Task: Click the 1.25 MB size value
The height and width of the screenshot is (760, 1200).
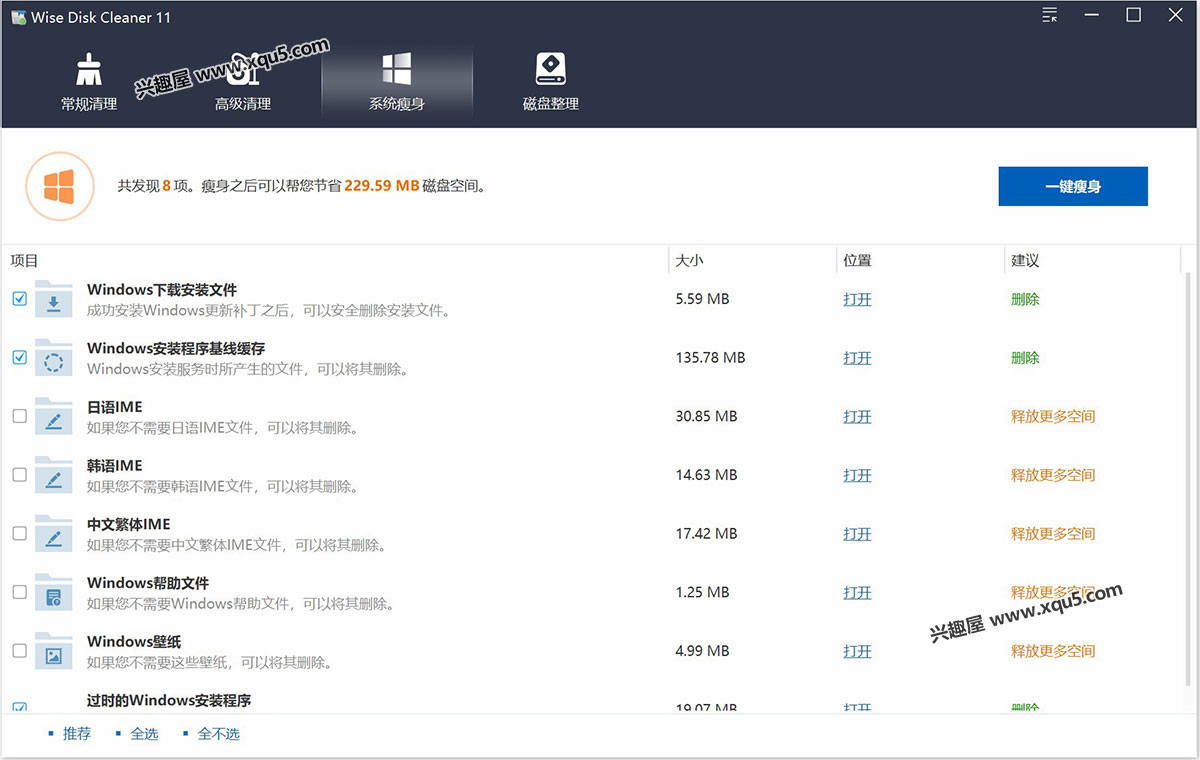Action: [x=702, y=592]
